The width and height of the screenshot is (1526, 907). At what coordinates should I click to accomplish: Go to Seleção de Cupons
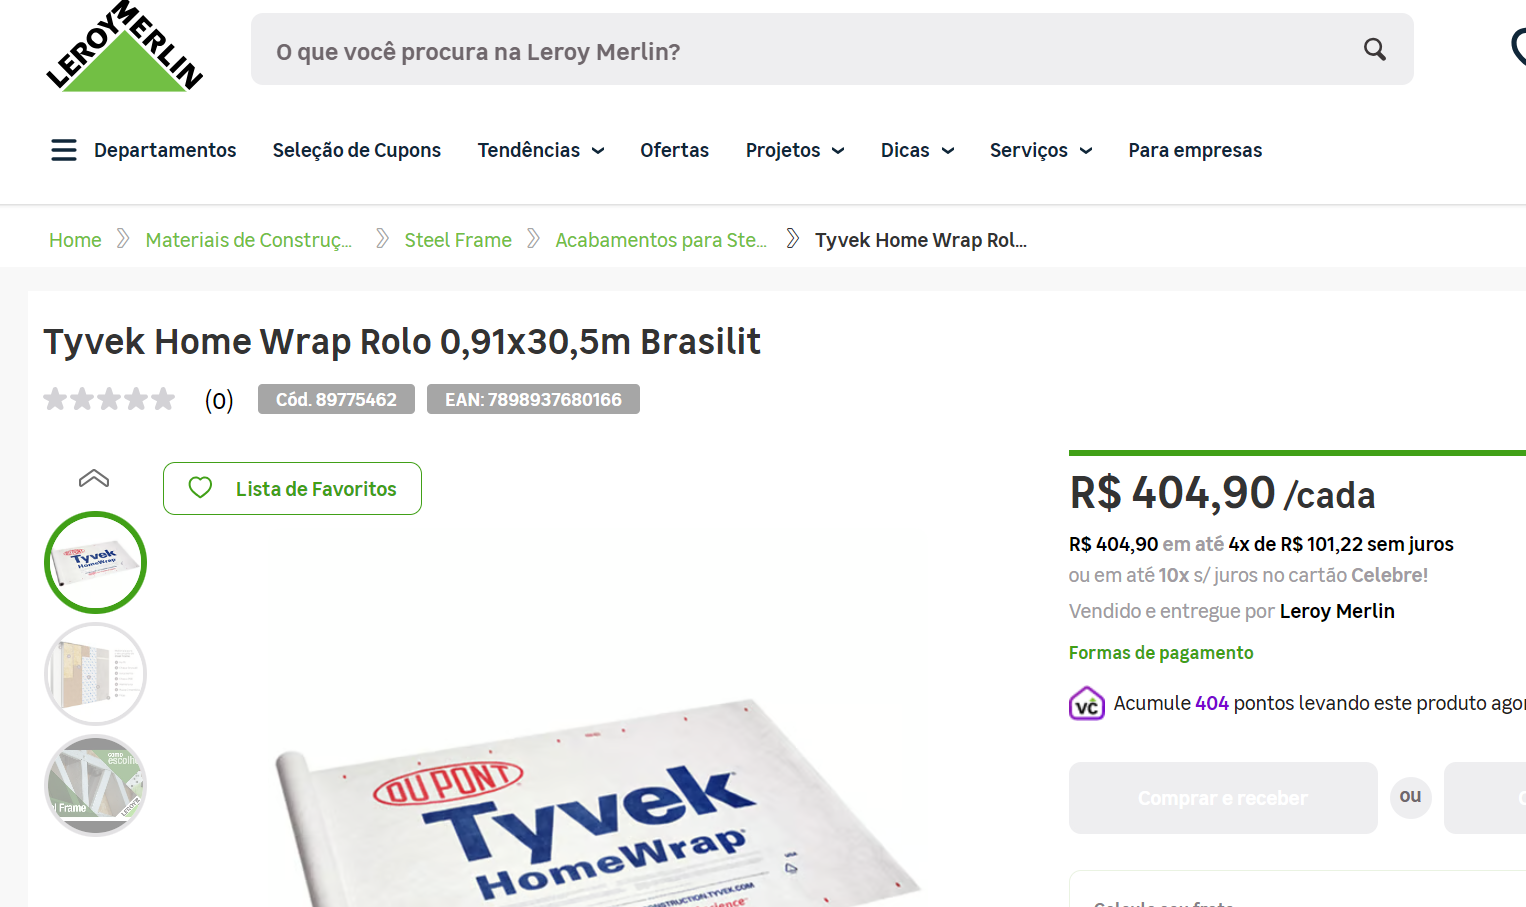pos(356,150)
